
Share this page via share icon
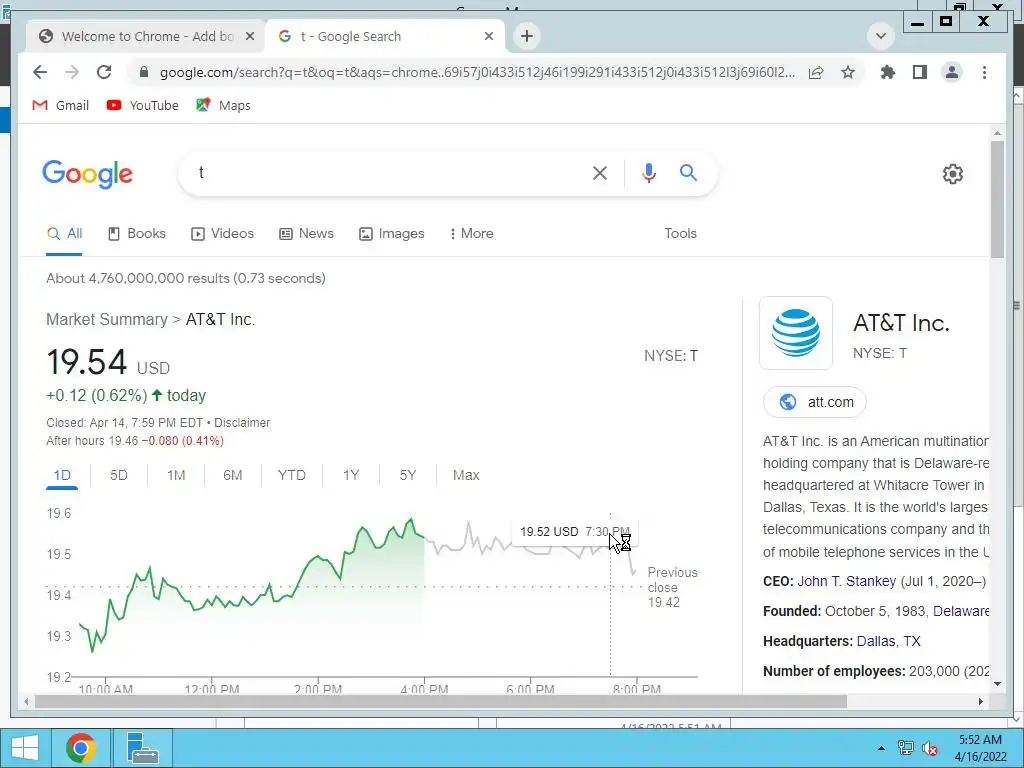point(816,72)
